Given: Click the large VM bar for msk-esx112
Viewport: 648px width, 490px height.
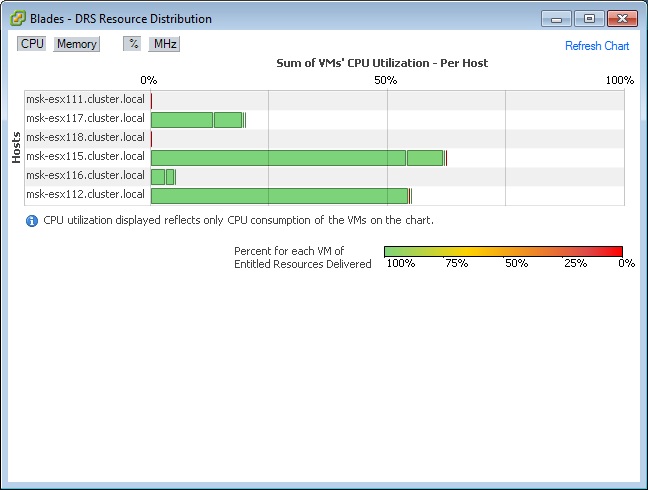Looking at the screenshot, I should tap(279, 196).
